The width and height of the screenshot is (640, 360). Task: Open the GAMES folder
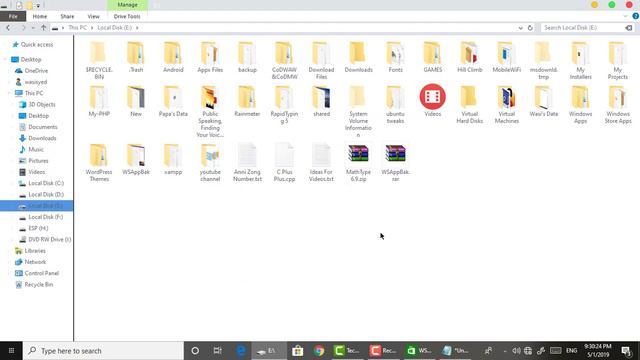click(x=433, y=58)
